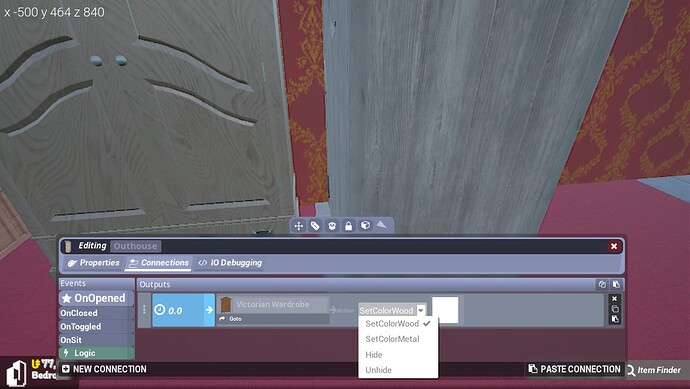Select the OnOpened event

click(96, 298)
